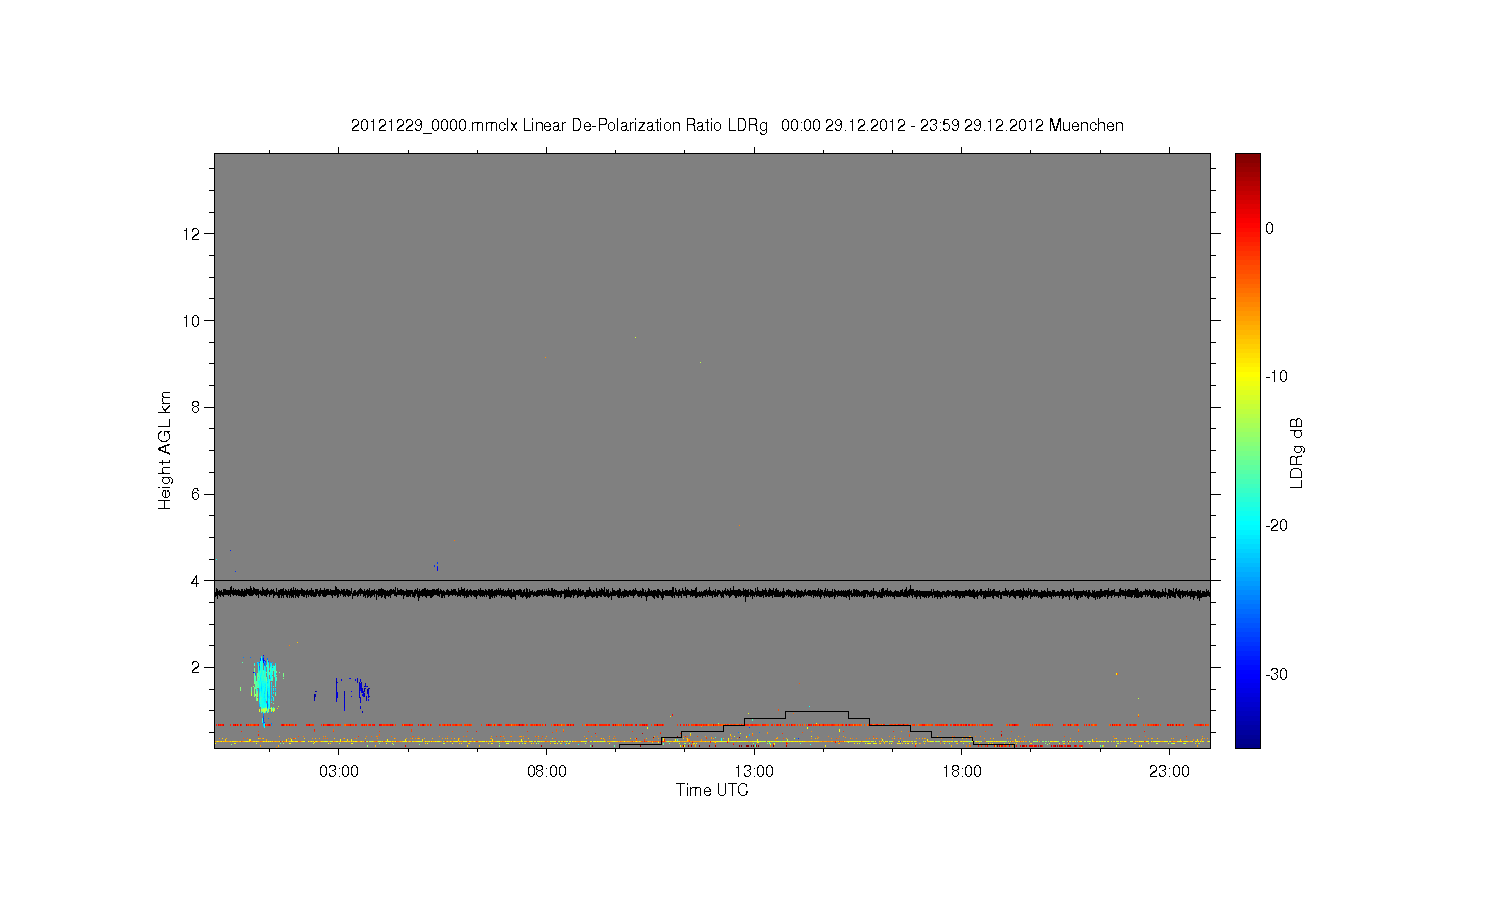Click the colorbar value -20
The width and height of the screenshot is (1500, 900).
[x=1276, y=526]
